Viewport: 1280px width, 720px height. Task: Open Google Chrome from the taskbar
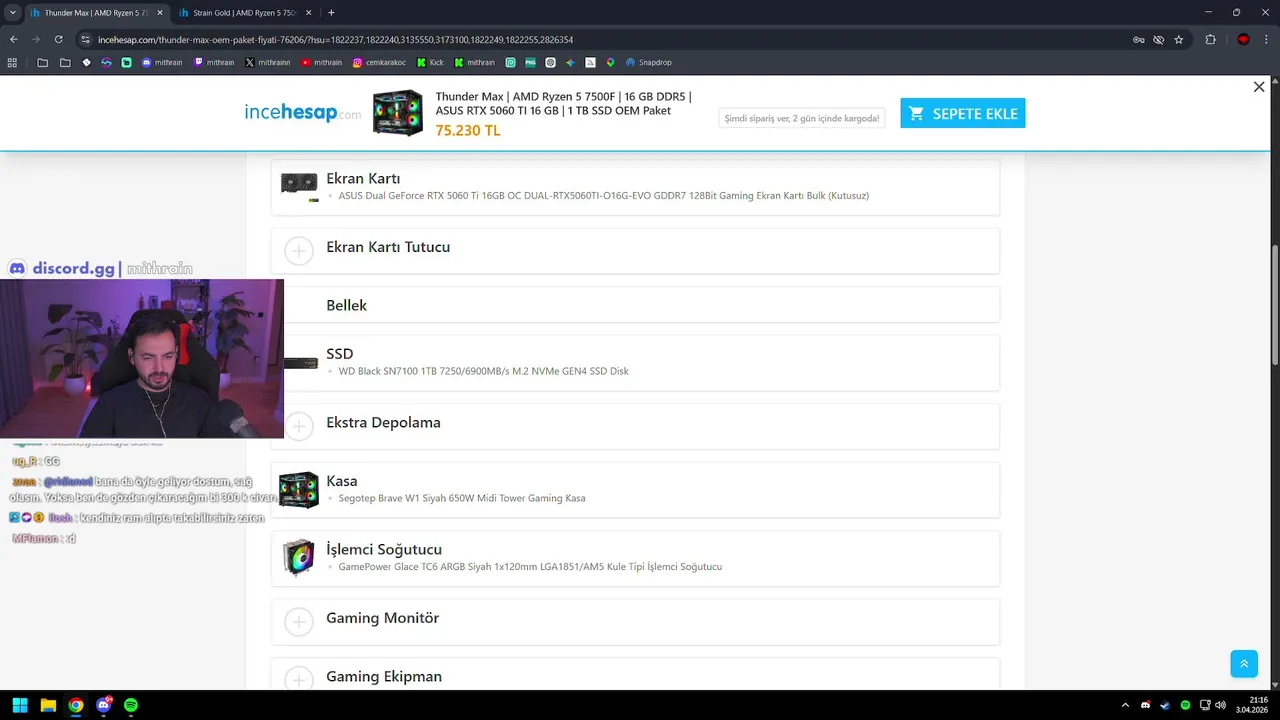[x=76, y=705]
